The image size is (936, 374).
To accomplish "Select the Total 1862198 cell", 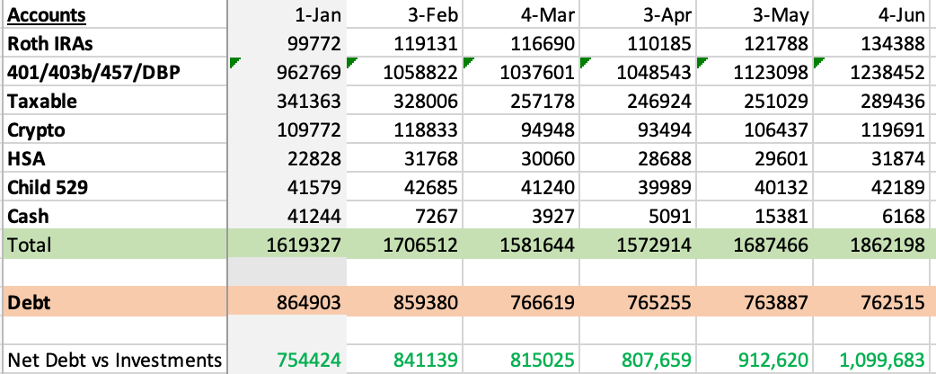I will pyautogui.click(x=873, y=244).
